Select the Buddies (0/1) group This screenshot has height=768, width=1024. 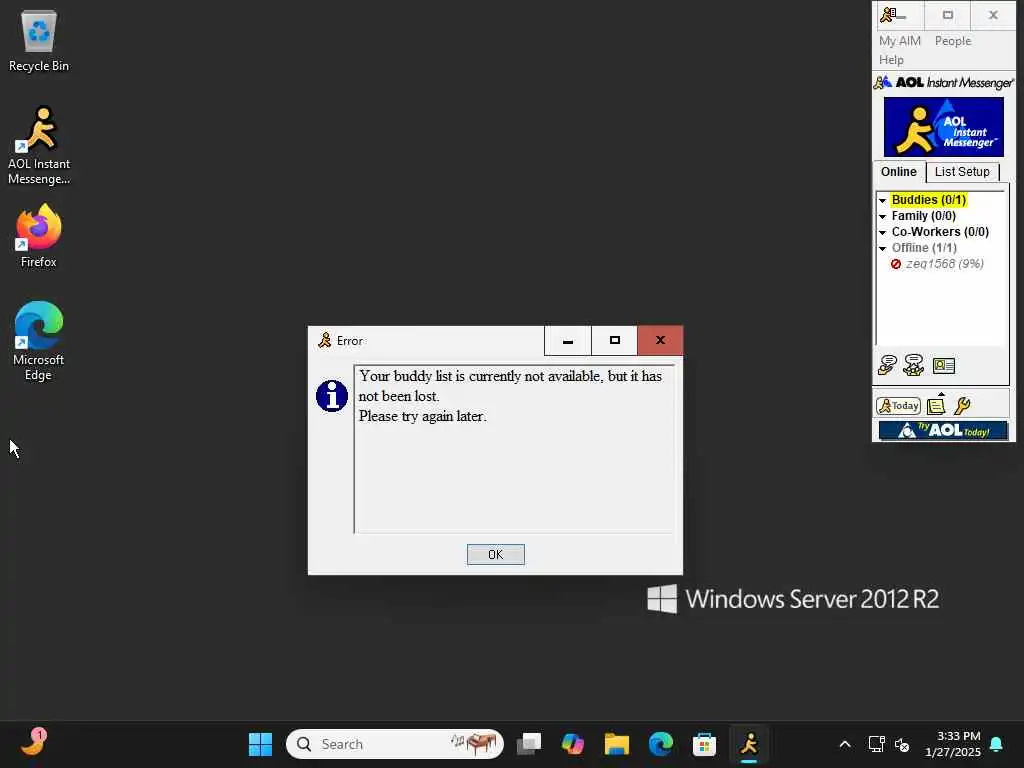tap(928, 200)
